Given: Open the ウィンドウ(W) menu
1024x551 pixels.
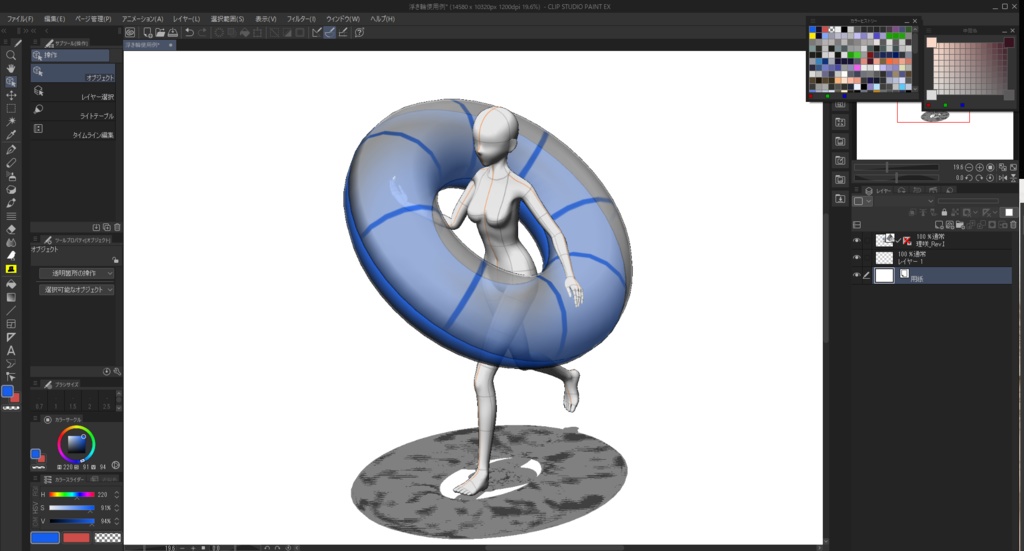Looking at the screenshot, I should pyautogui.click(x=343, y=19).
